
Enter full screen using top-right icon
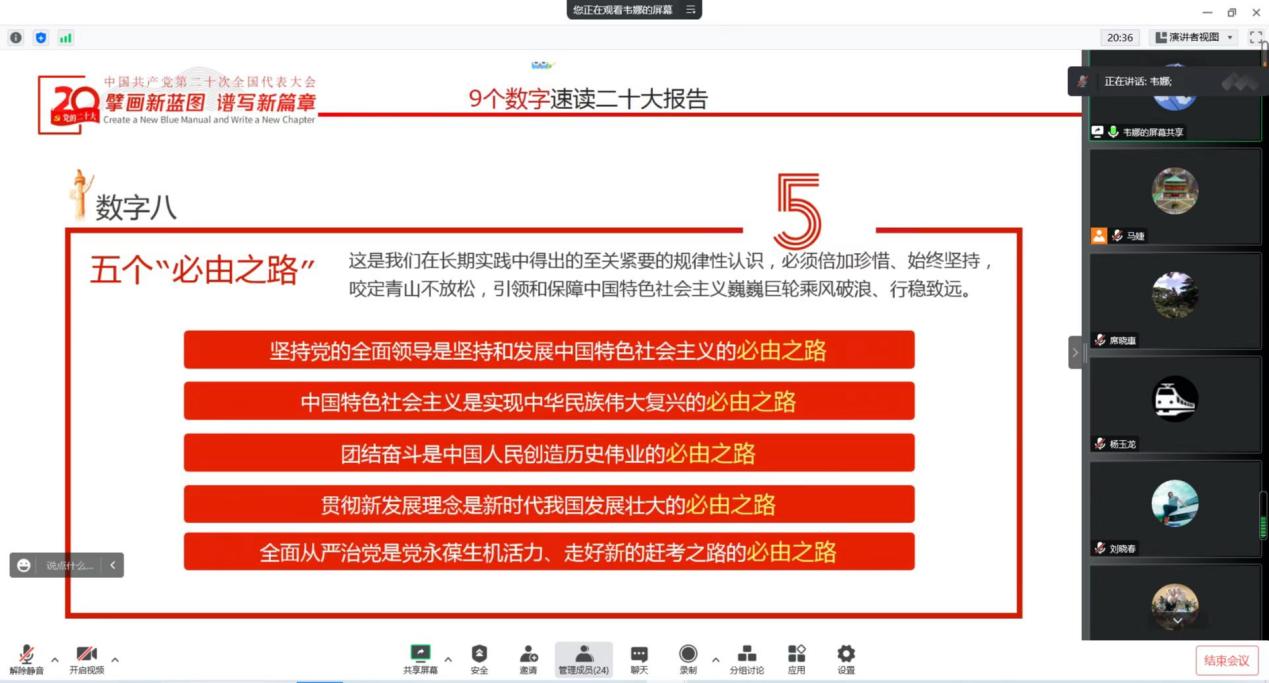click(1256, 37)
